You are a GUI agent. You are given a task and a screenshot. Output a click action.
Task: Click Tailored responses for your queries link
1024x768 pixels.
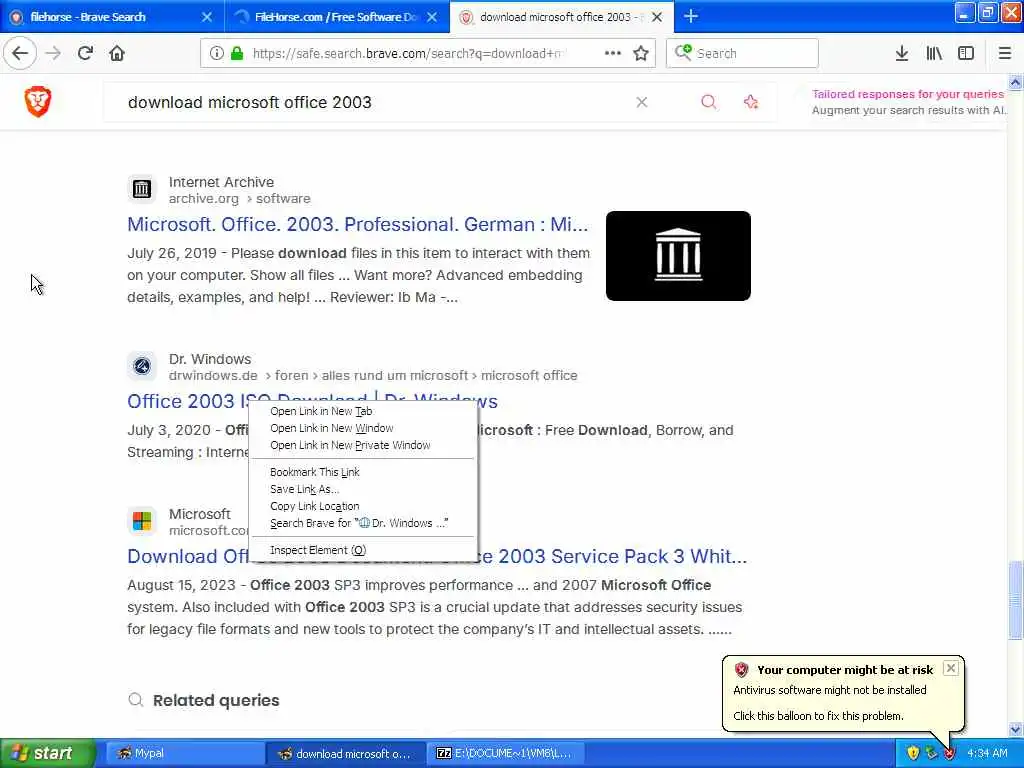[x=908, y=94]
